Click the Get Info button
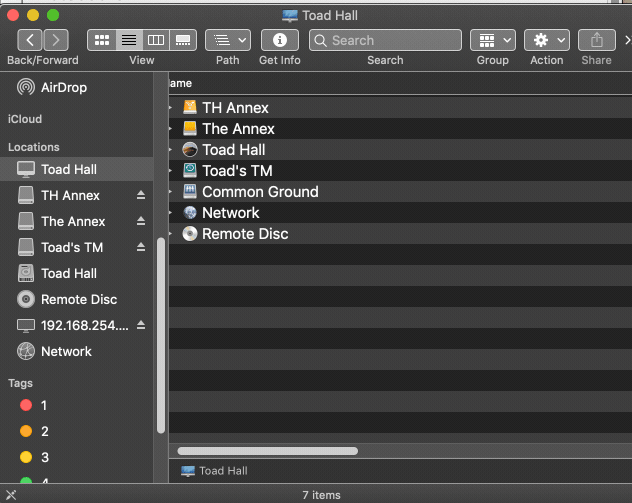The image size is (632, 503). point(280,40)
